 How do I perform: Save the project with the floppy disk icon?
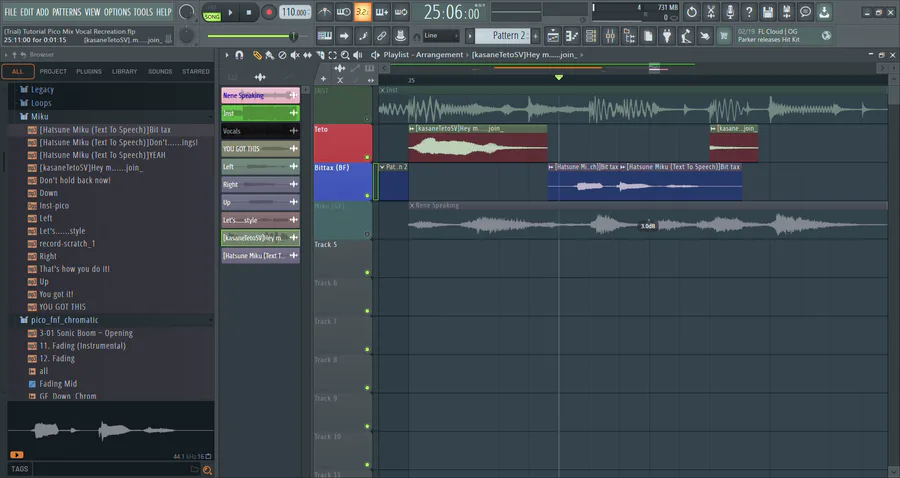[767, 11]
